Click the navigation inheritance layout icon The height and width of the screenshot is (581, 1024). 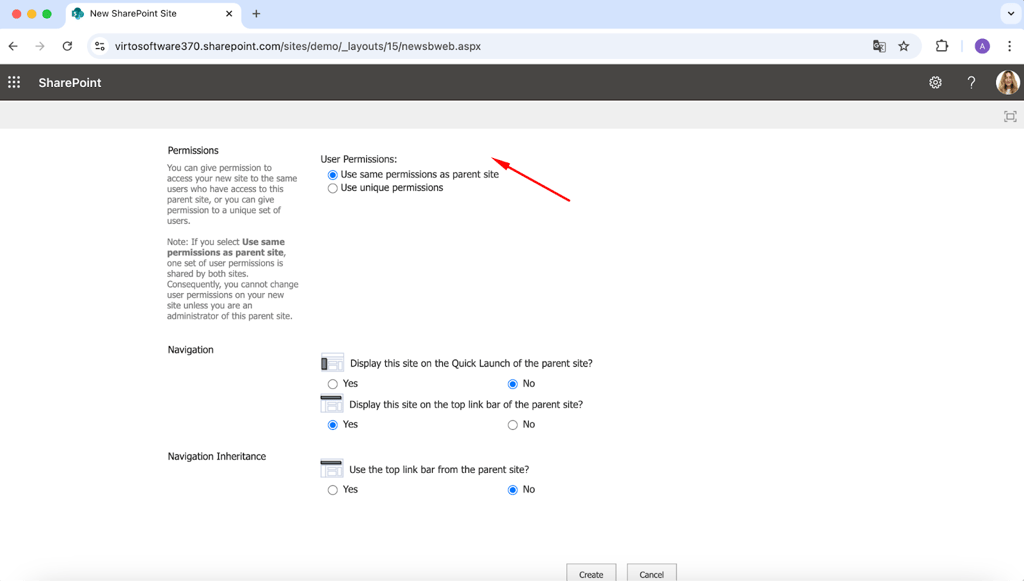[x=332, y=469]
